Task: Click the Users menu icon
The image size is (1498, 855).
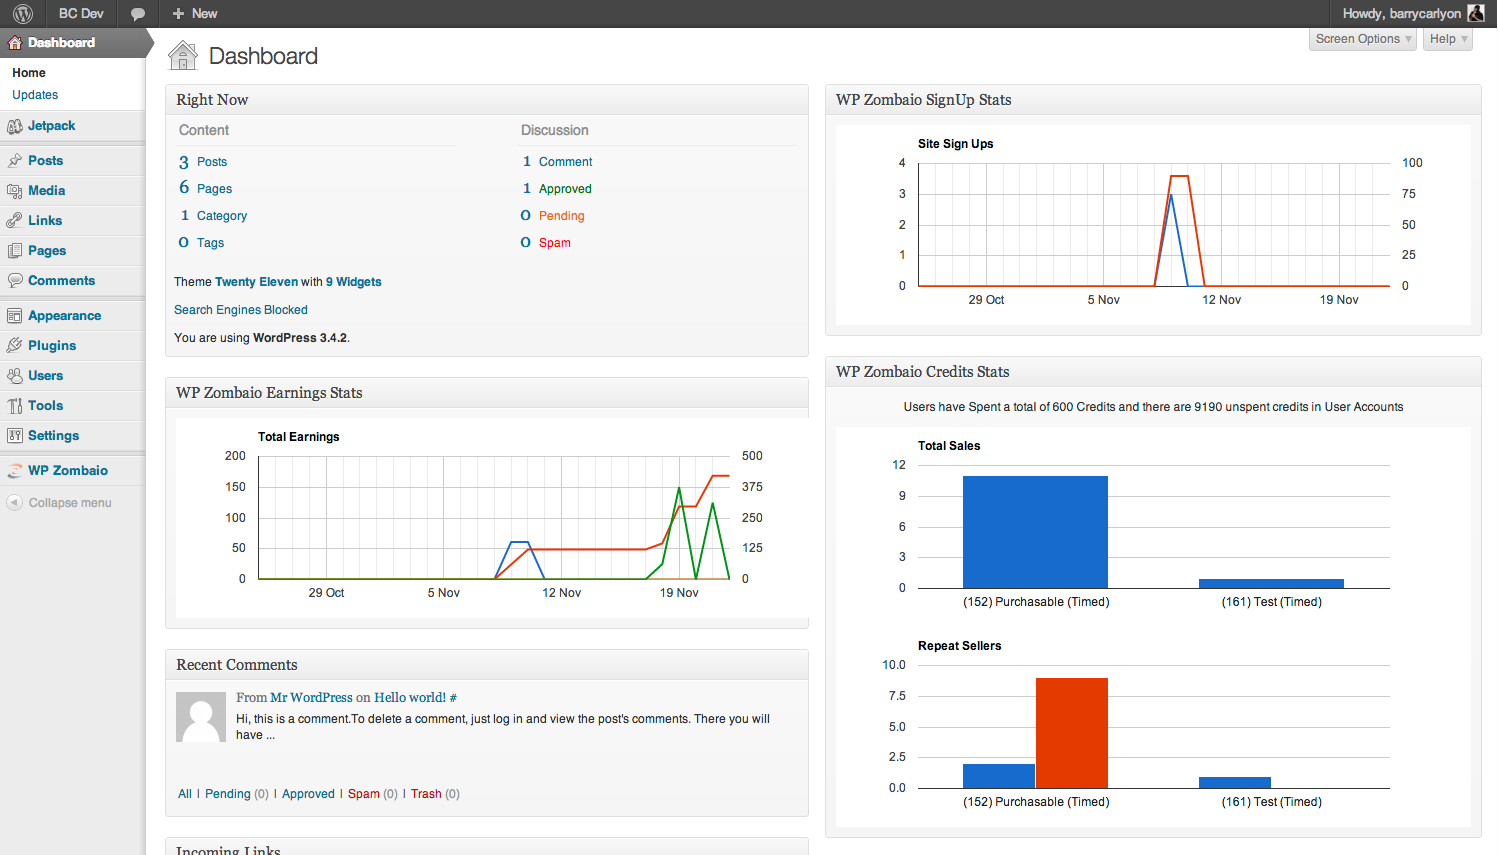Action: coord(15,376)
